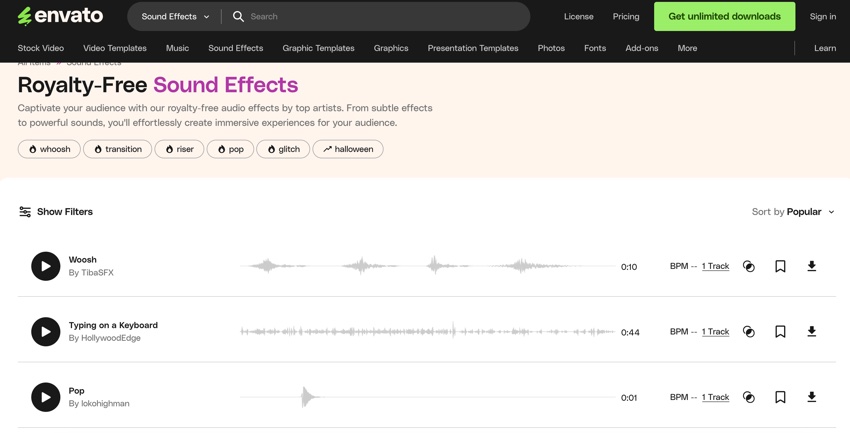This screenshot has height=433, width=850.
Task: Play the Woosh sound effect
Action: pyautogui.click(x=46, y=266)
